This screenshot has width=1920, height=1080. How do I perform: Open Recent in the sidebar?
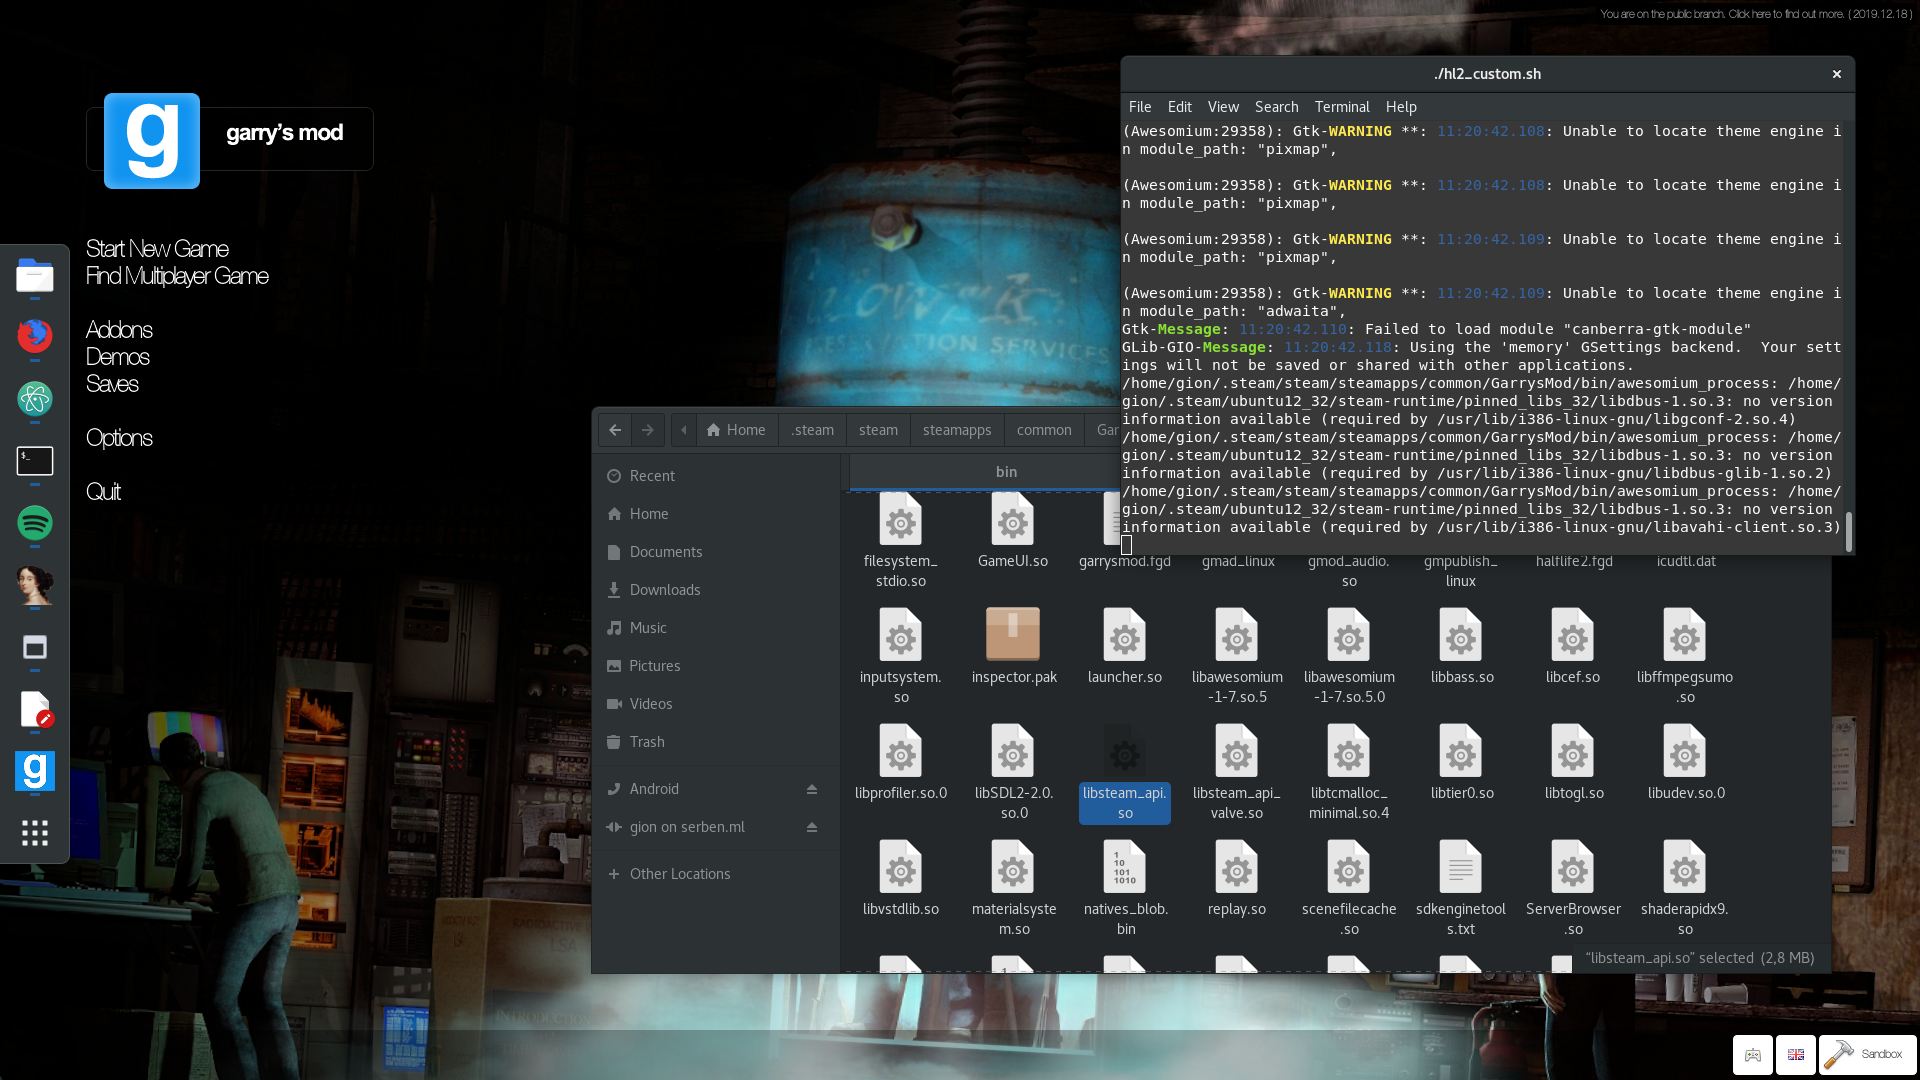click(x=716, y=476)
